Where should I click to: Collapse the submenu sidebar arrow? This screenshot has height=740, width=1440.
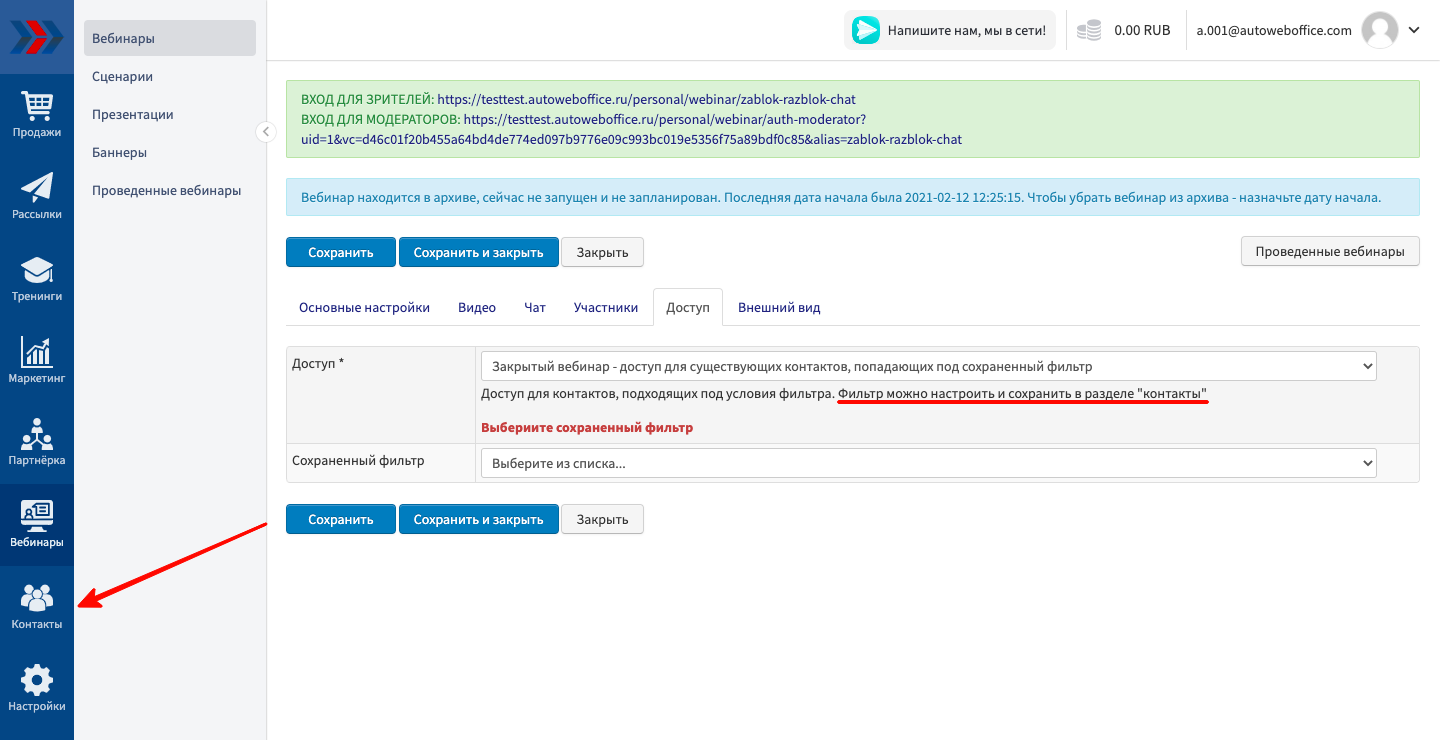coord(265,132)
